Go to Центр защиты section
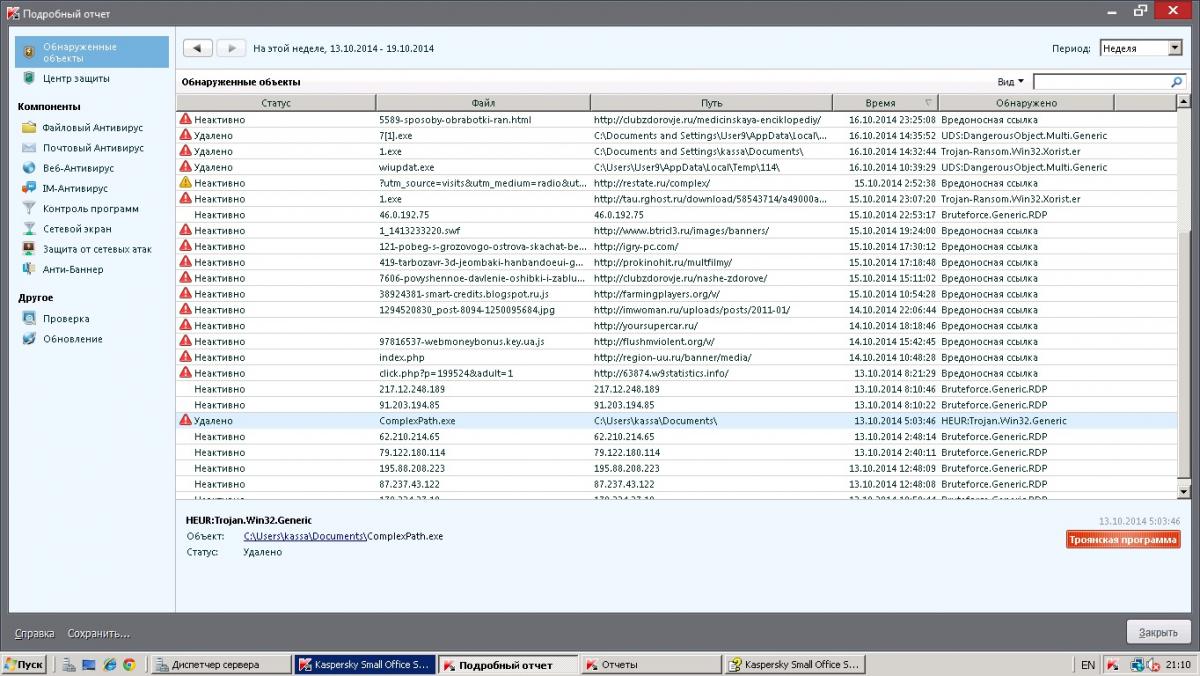1200x676 pixels. pos(76,78)
